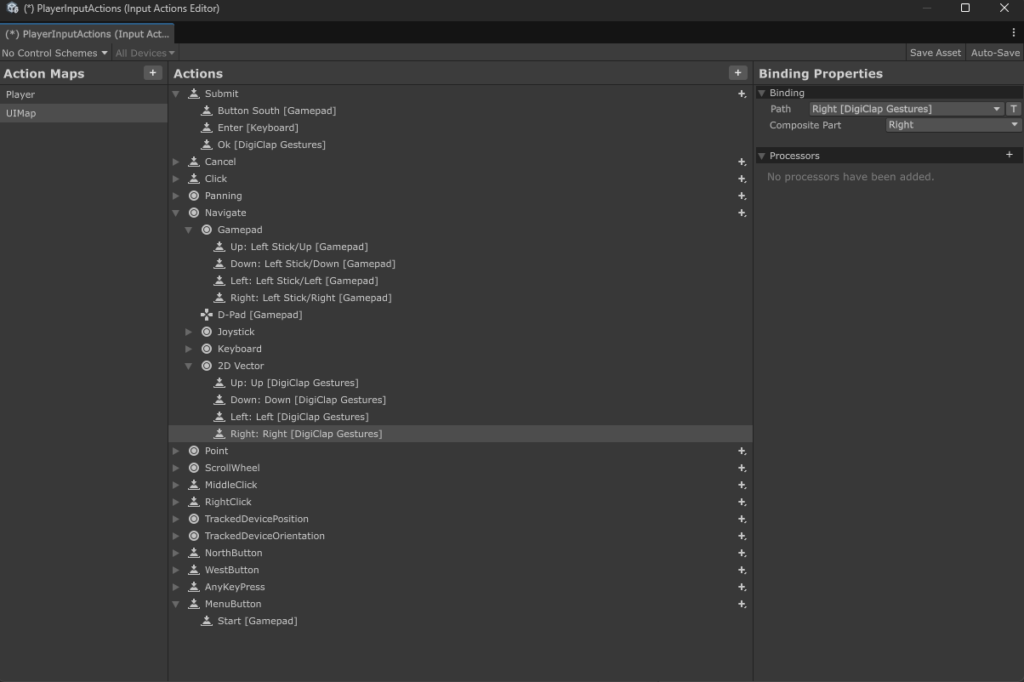Viewport: 1024px width, 682px height.
Task: Add a binding to the Navigate action
Action: pos(741,213)
